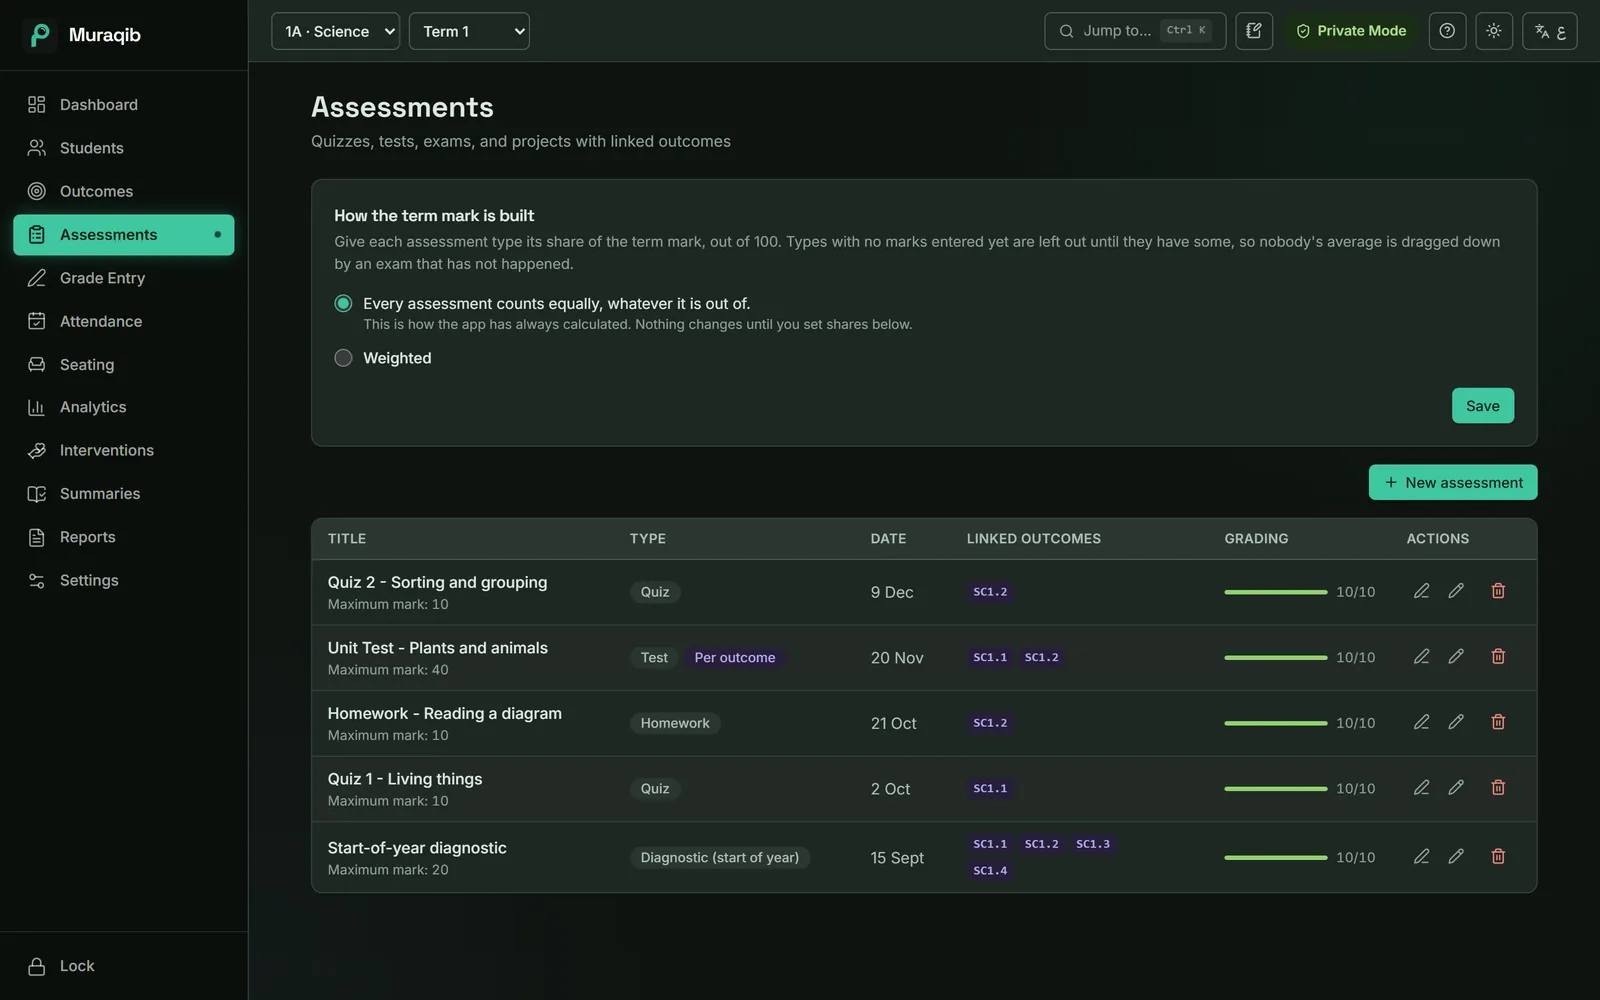Open the Term 1 dropdown

[x=469, y=31]
